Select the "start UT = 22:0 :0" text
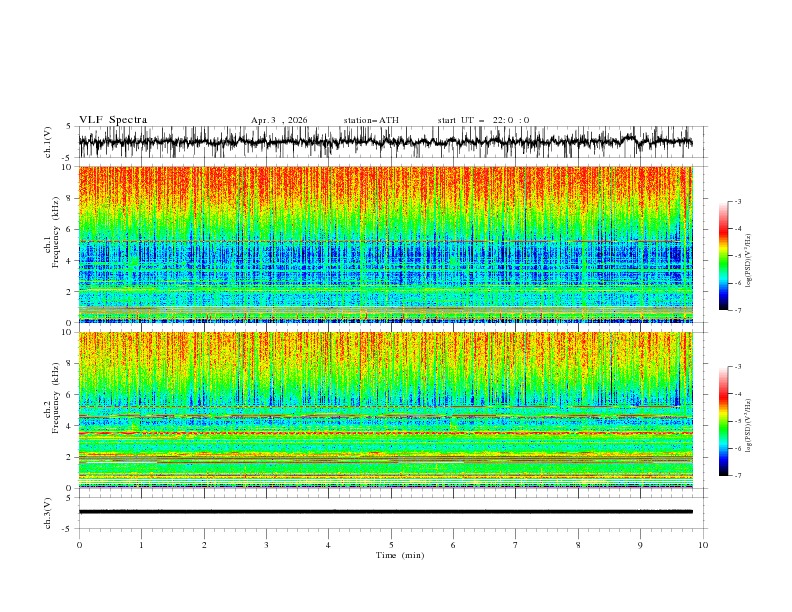792x612 pixels. point(483,120)
